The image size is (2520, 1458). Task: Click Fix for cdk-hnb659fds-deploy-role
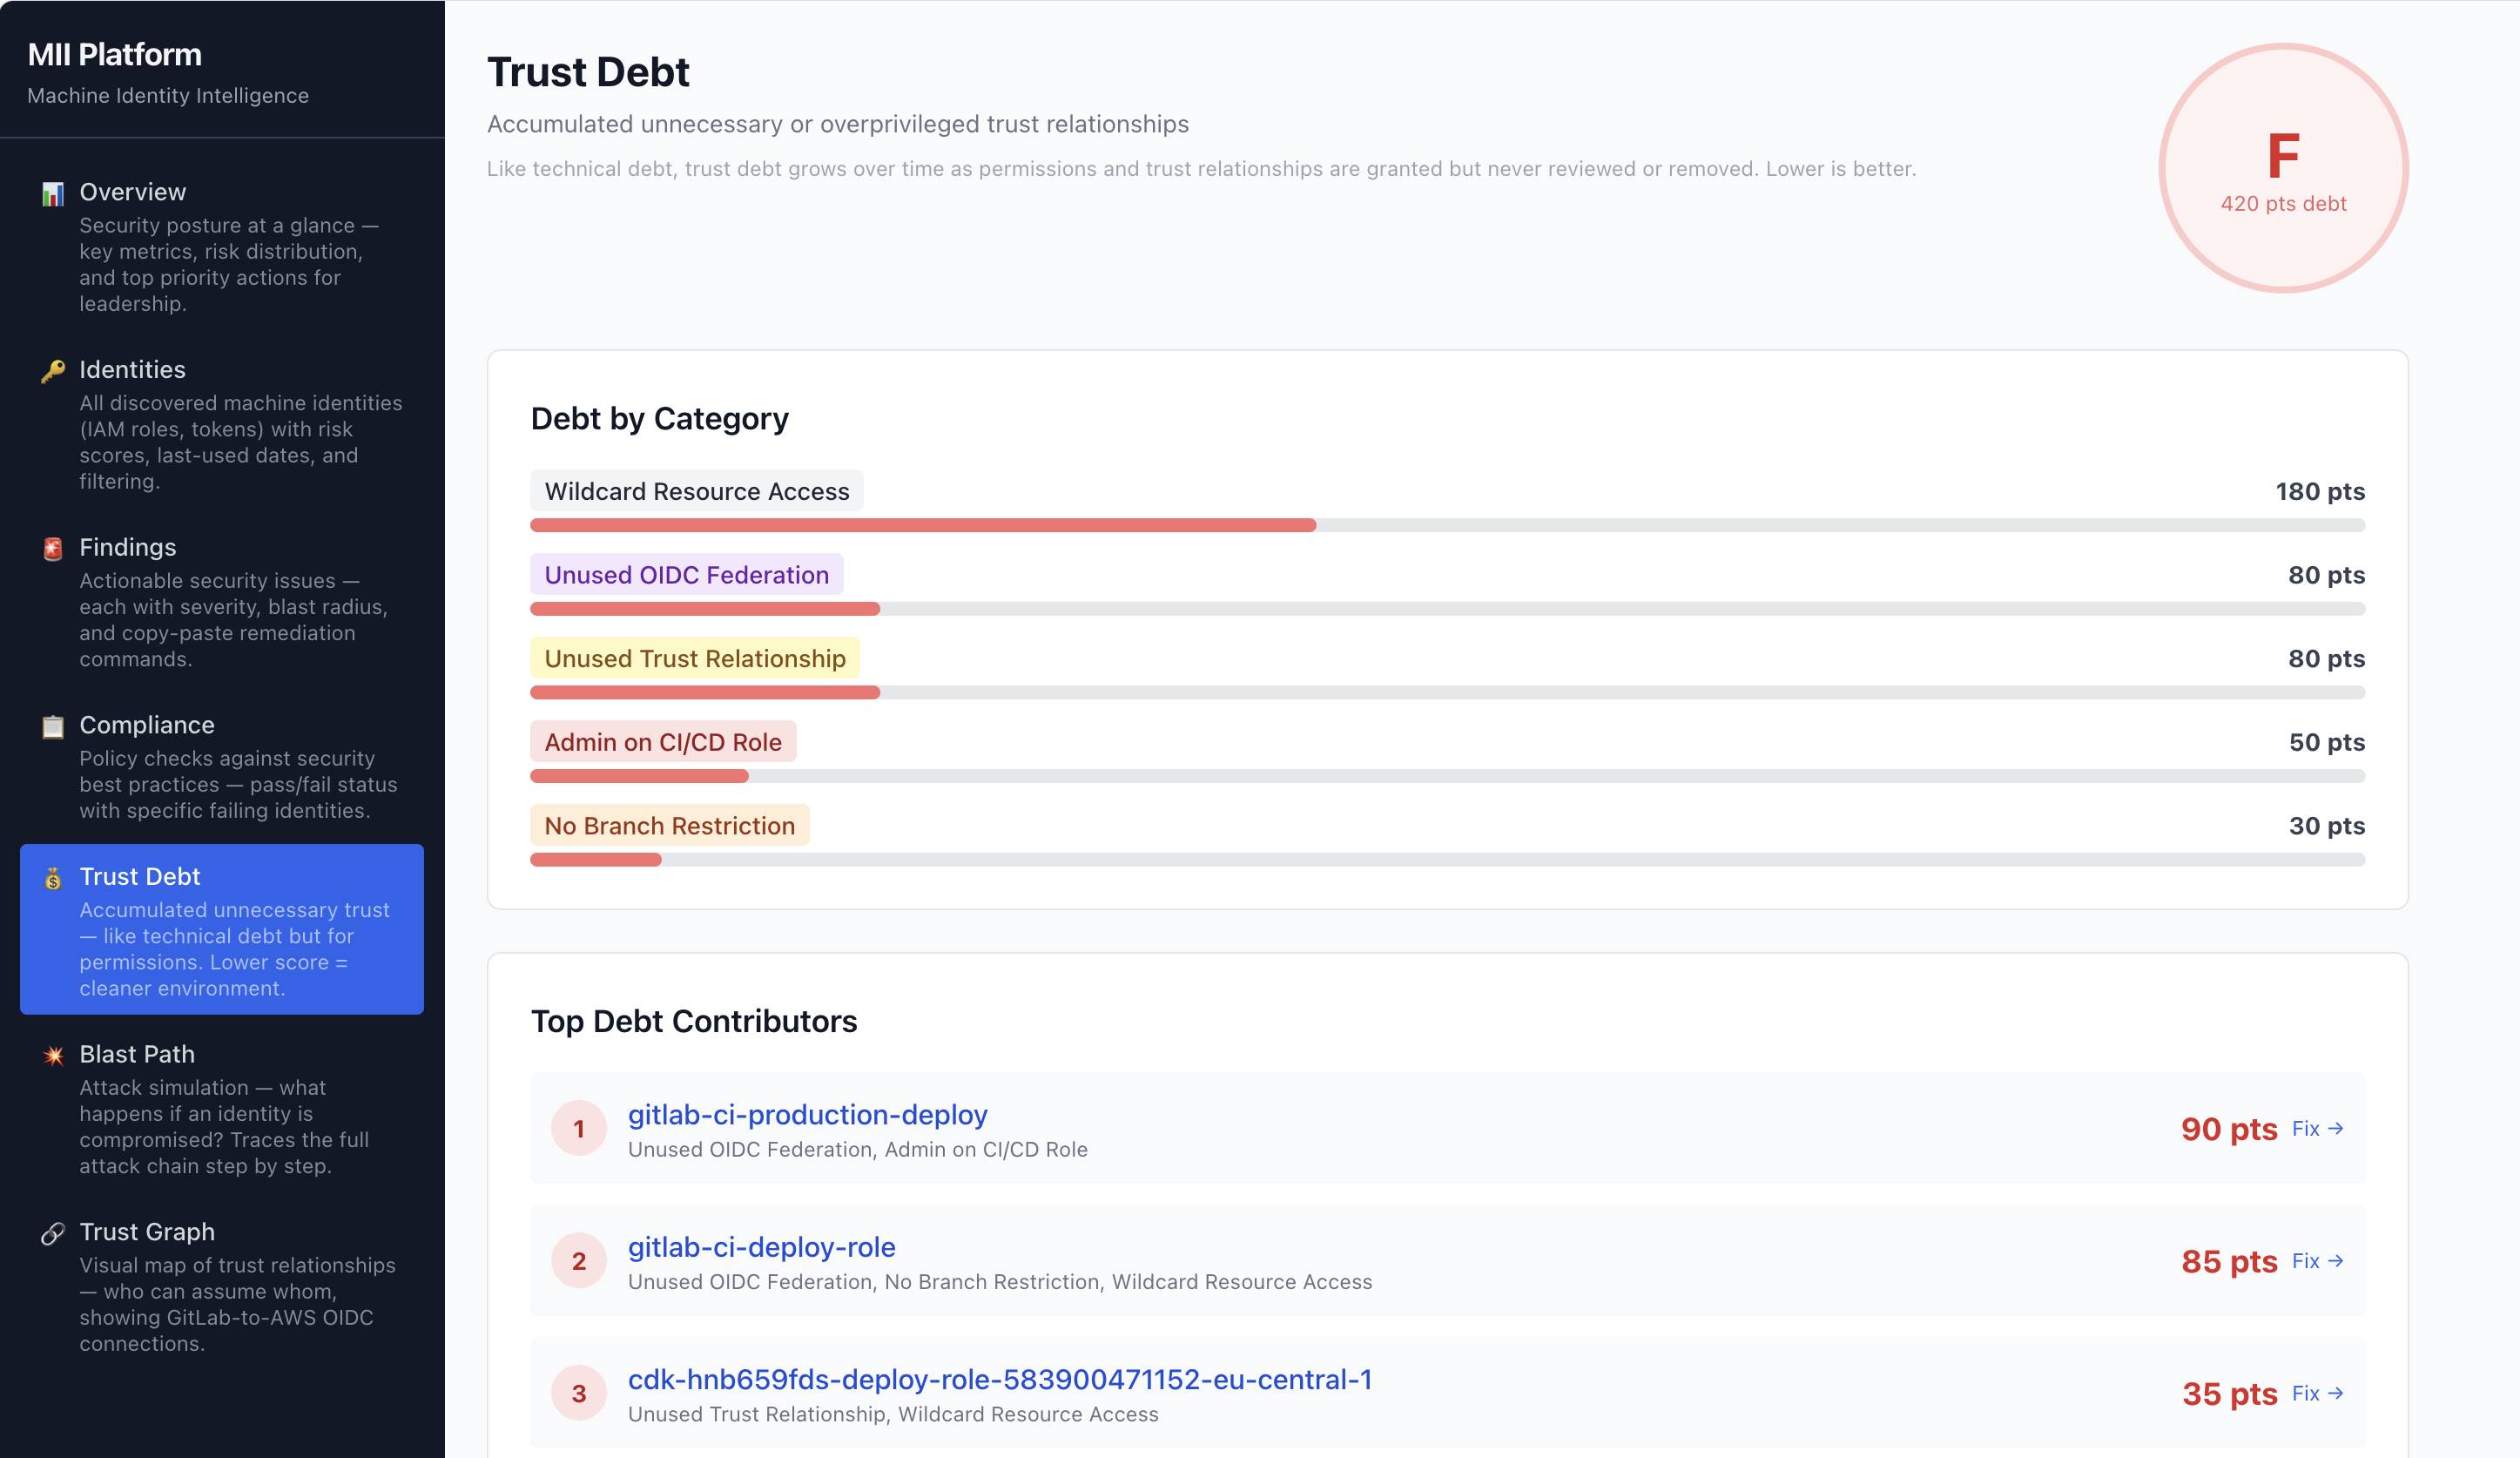[2318, 1394]
